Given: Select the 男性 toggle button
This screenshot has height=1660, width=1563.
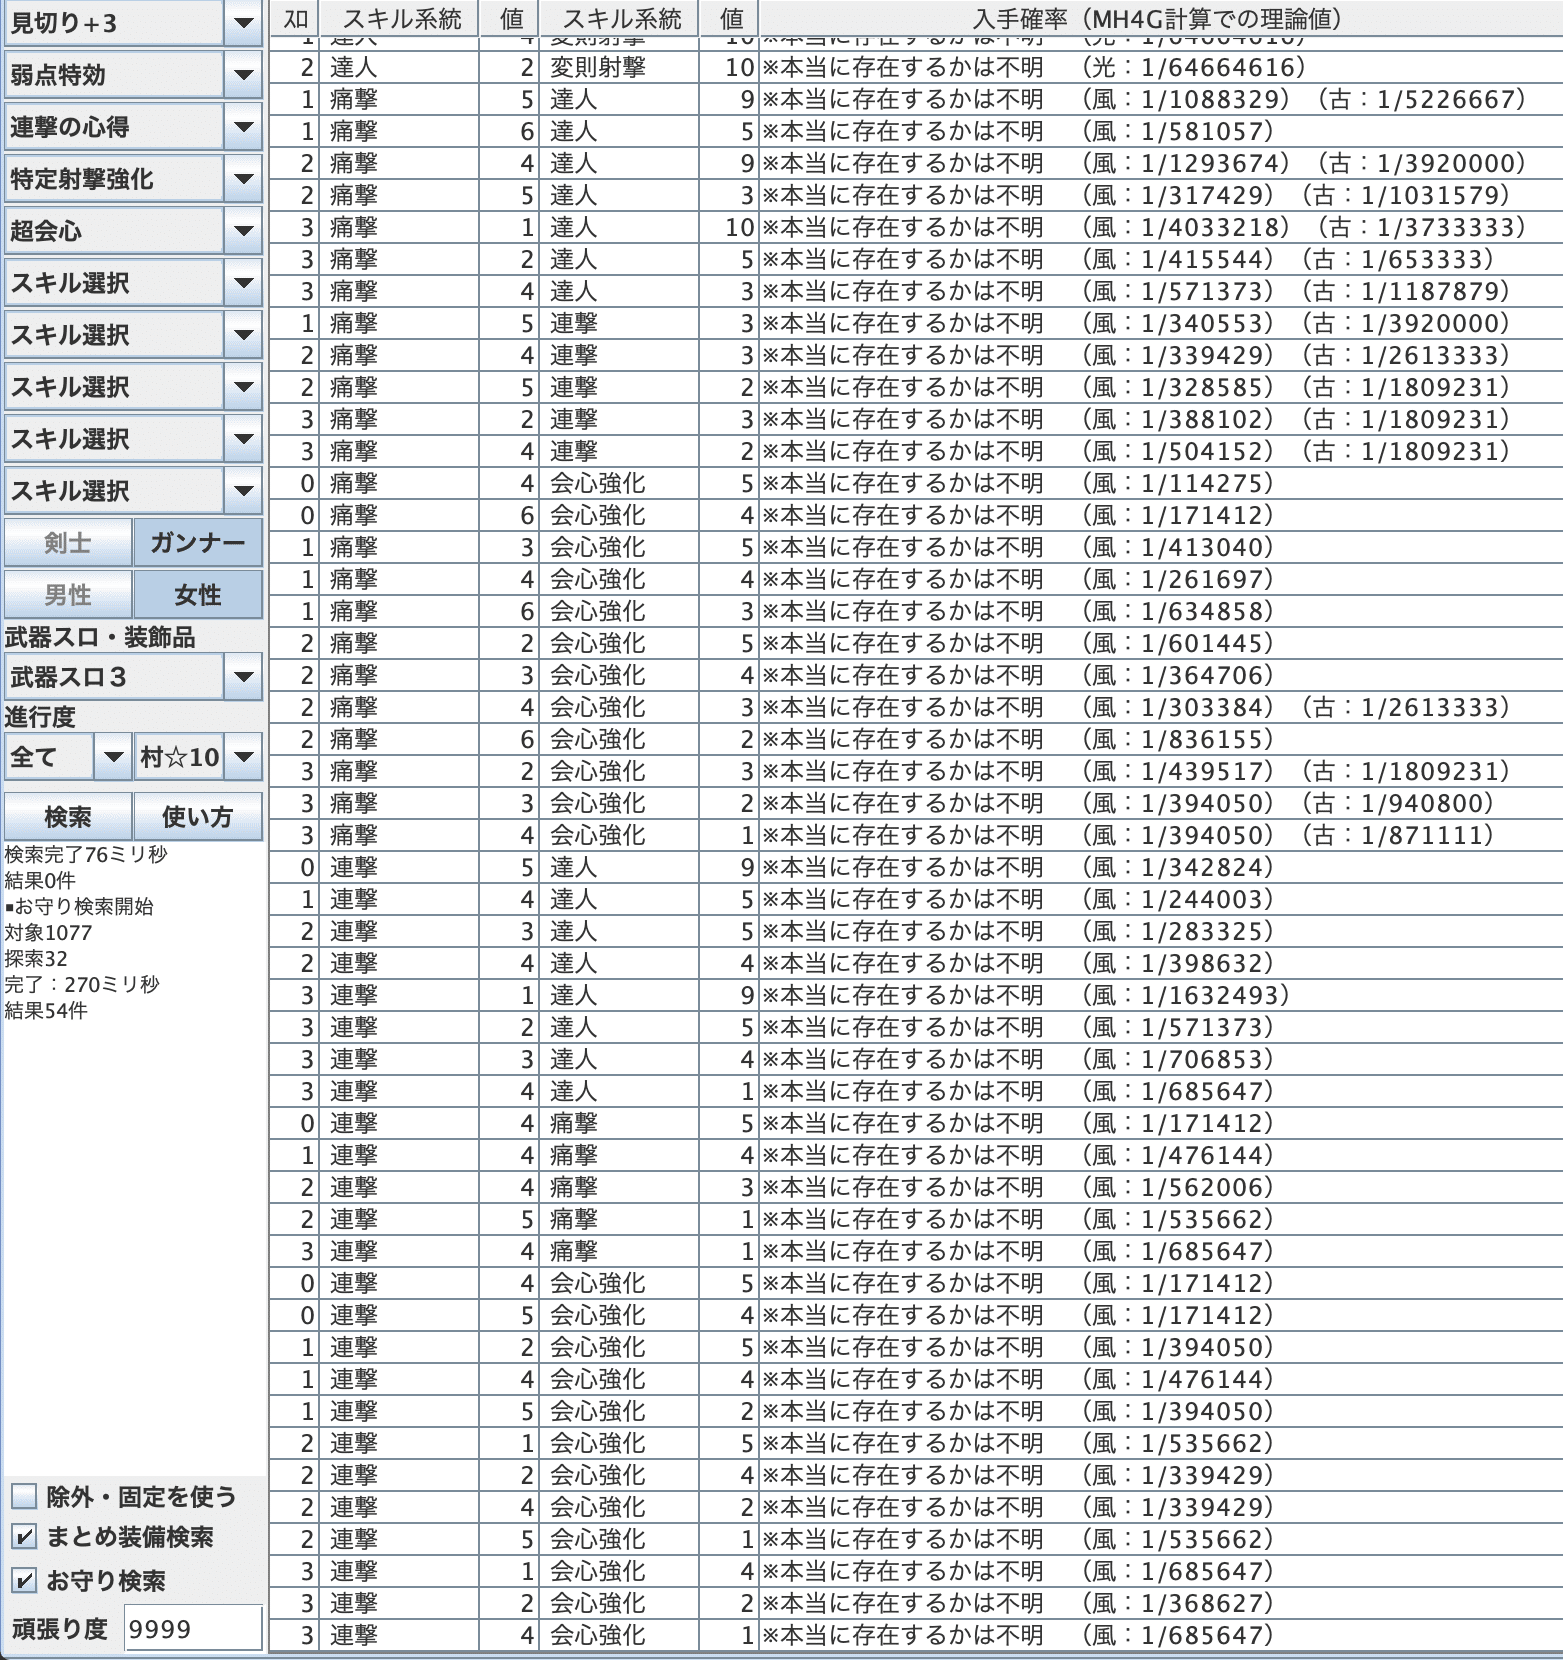Looking at the screenshot, I should click(x=68, y=595).
